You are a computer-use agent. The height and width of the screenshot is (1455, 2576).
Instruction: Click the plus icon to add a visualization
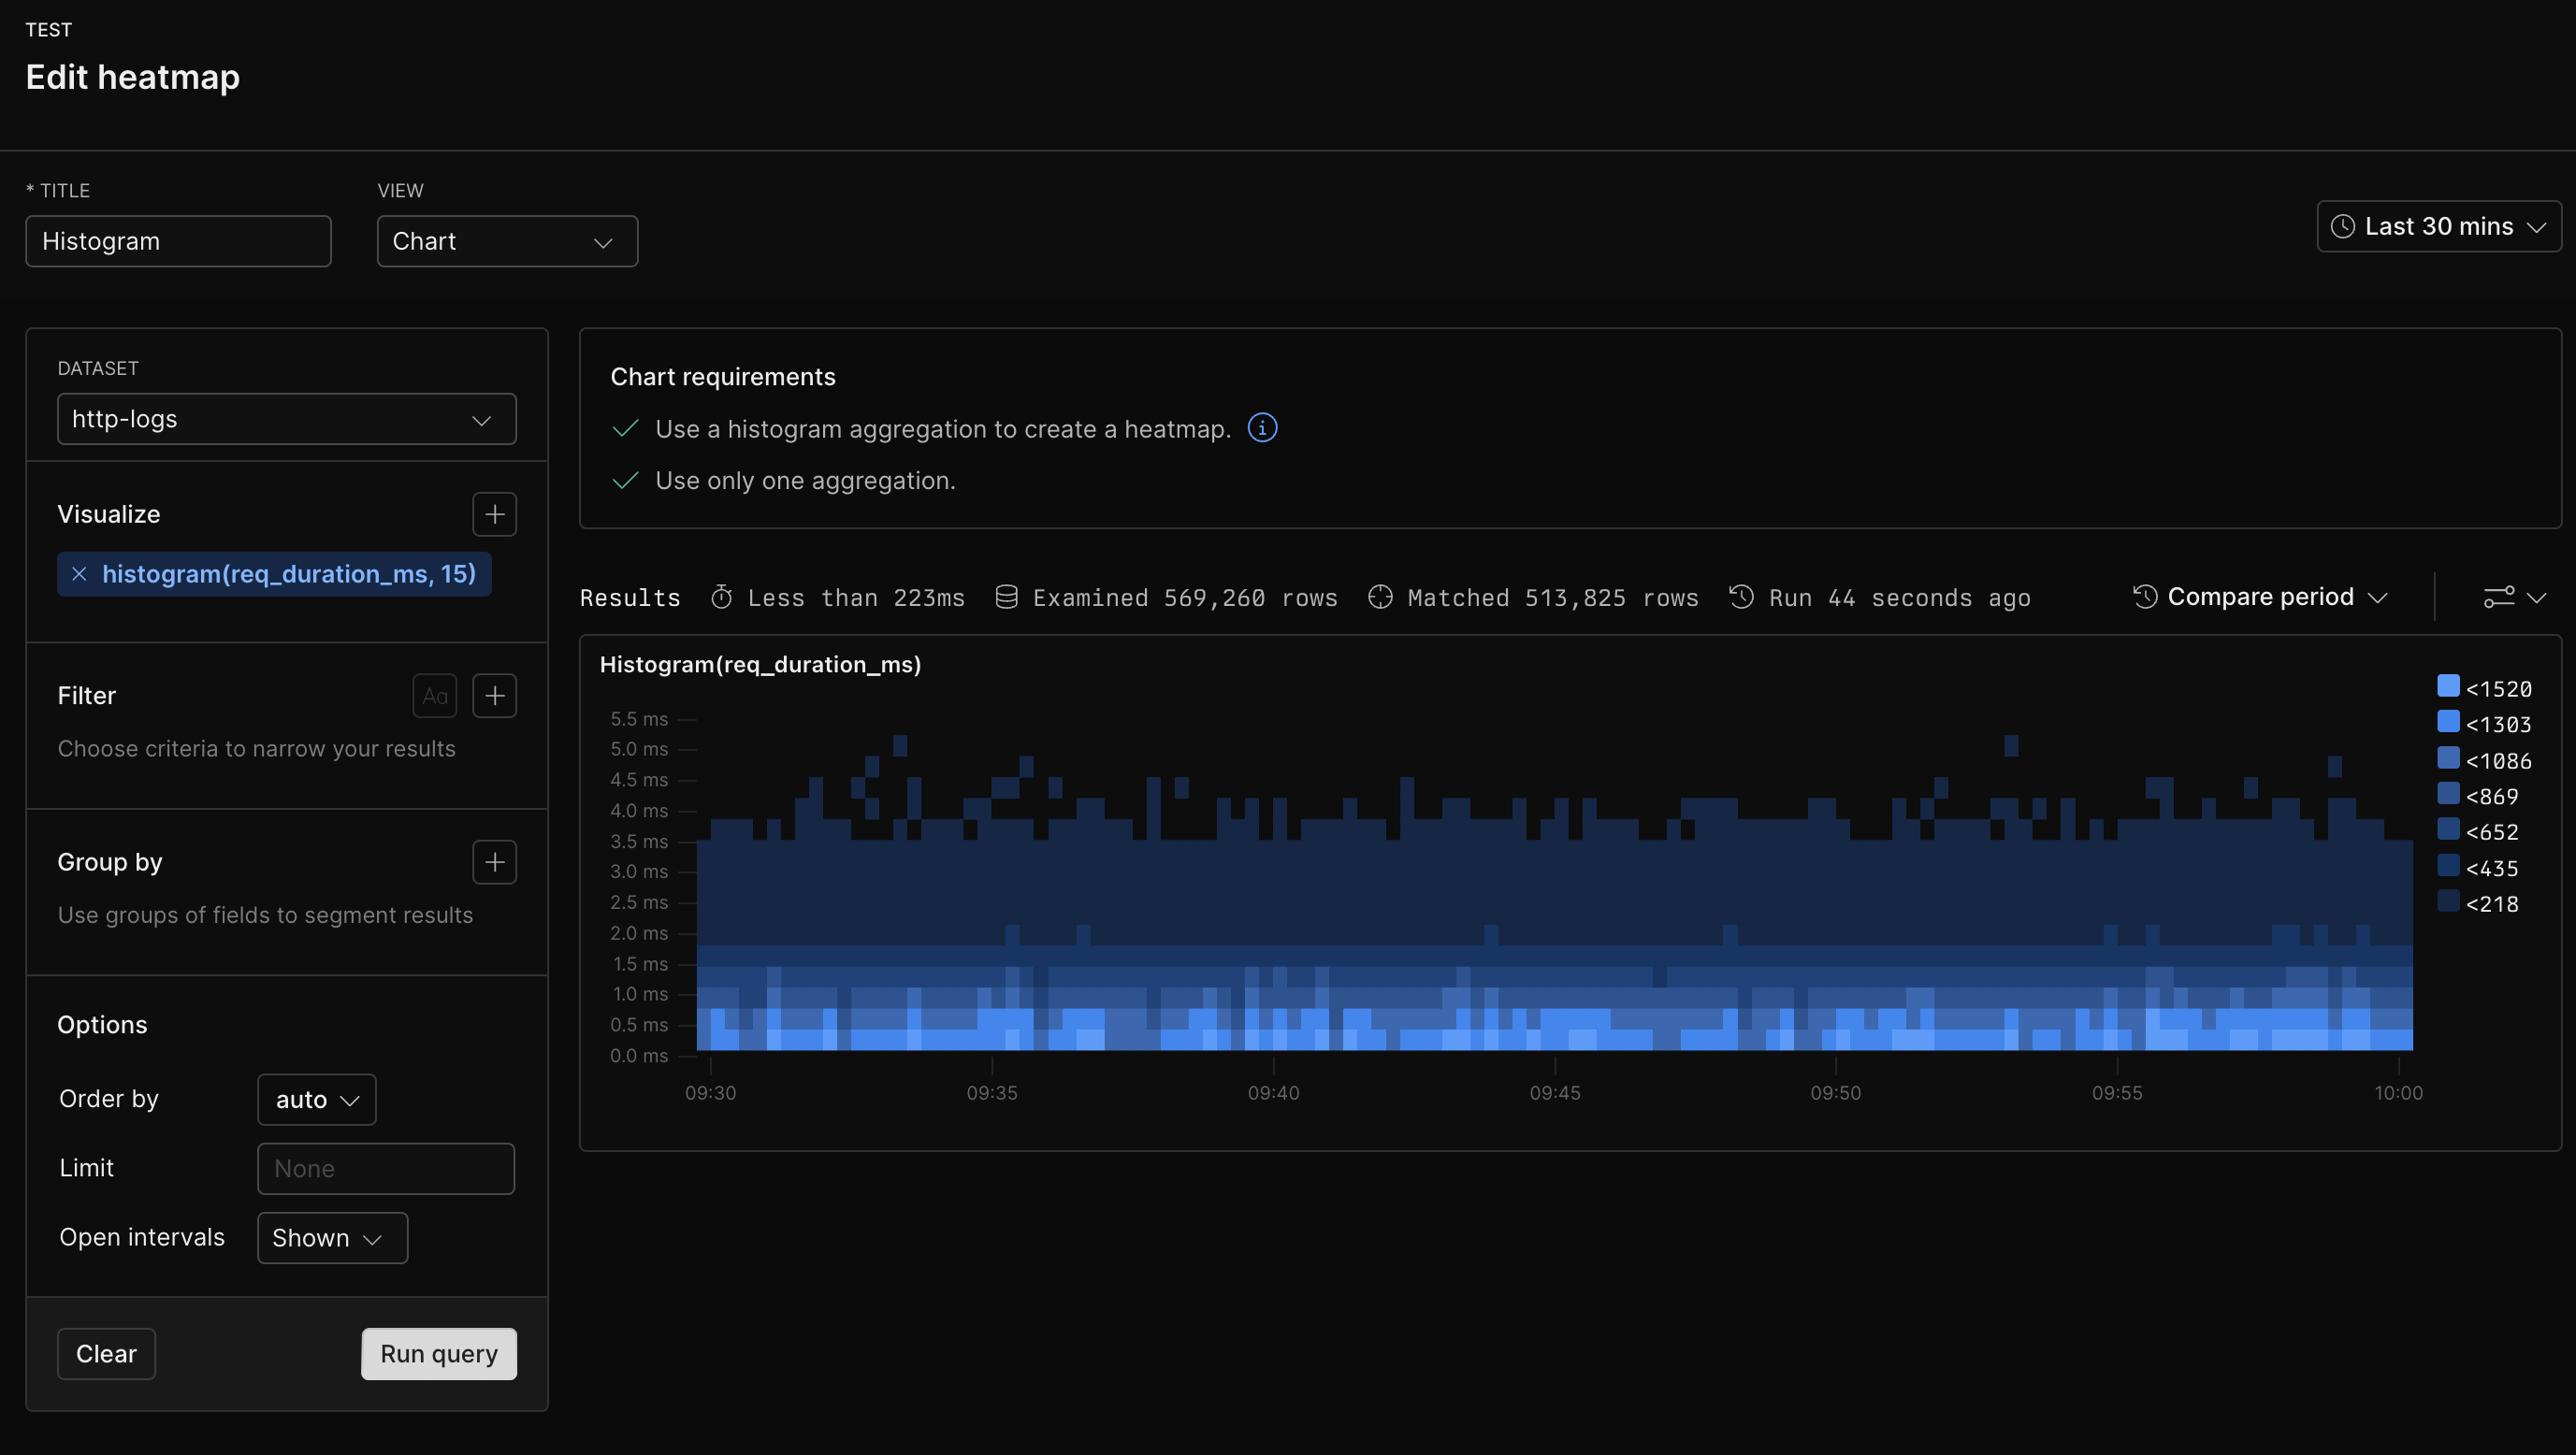[494, 513]
